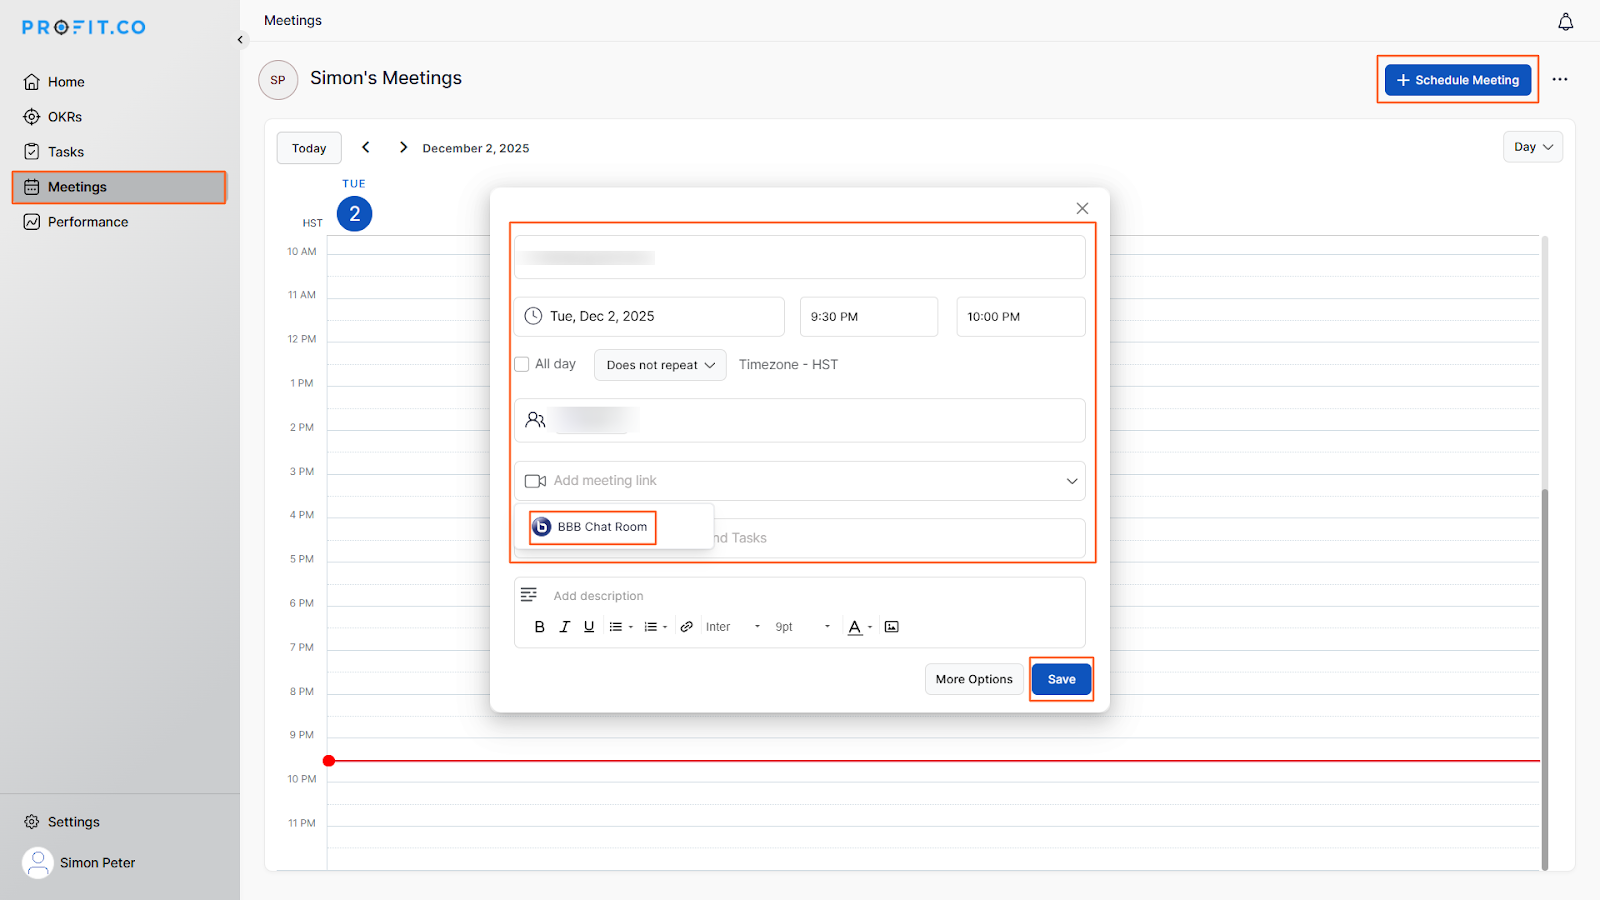Apply bold formatting in description
Image resolution: width=1600 pixels, height=900 pixels.
click(x=540, y=627)
